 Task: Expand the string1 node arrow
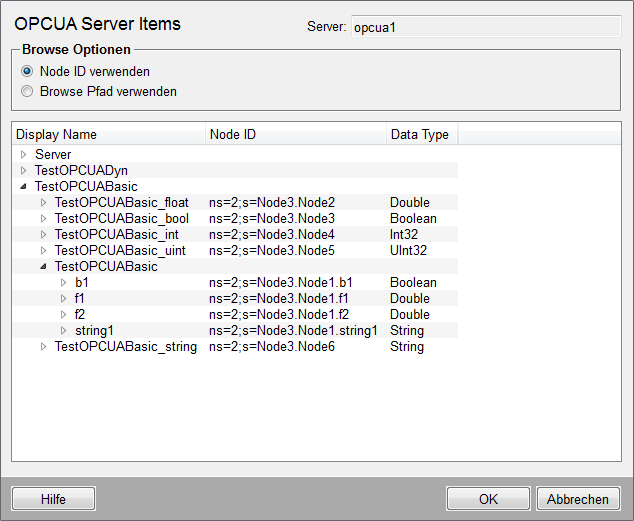point(64,331)
